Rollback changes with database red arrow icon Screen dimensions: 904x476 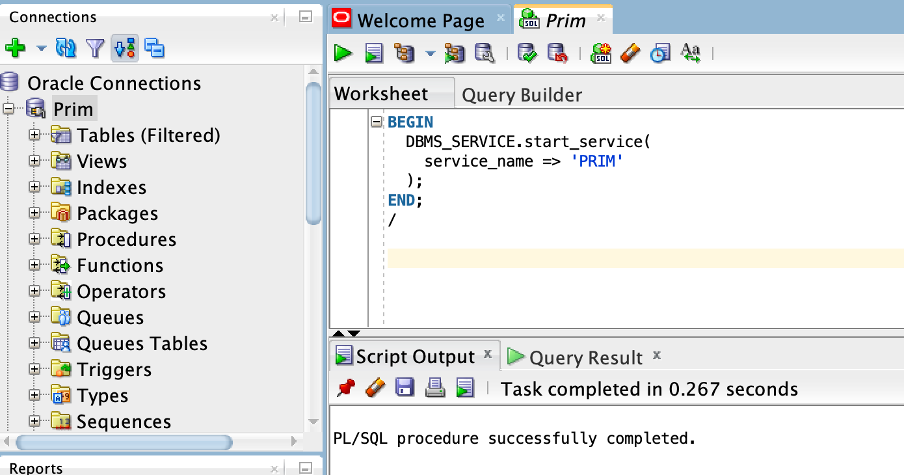pos(558,54)
